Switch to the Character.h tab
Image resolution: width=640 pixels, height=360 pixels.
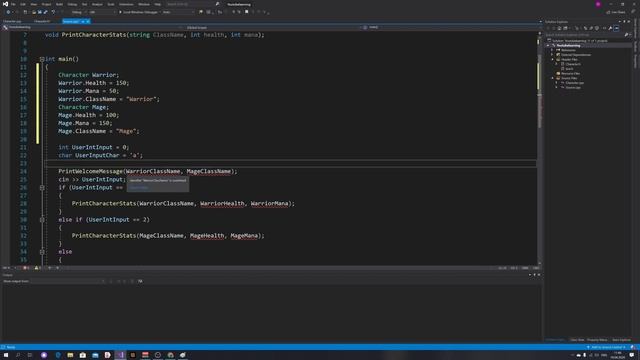[x=42, y=21]
